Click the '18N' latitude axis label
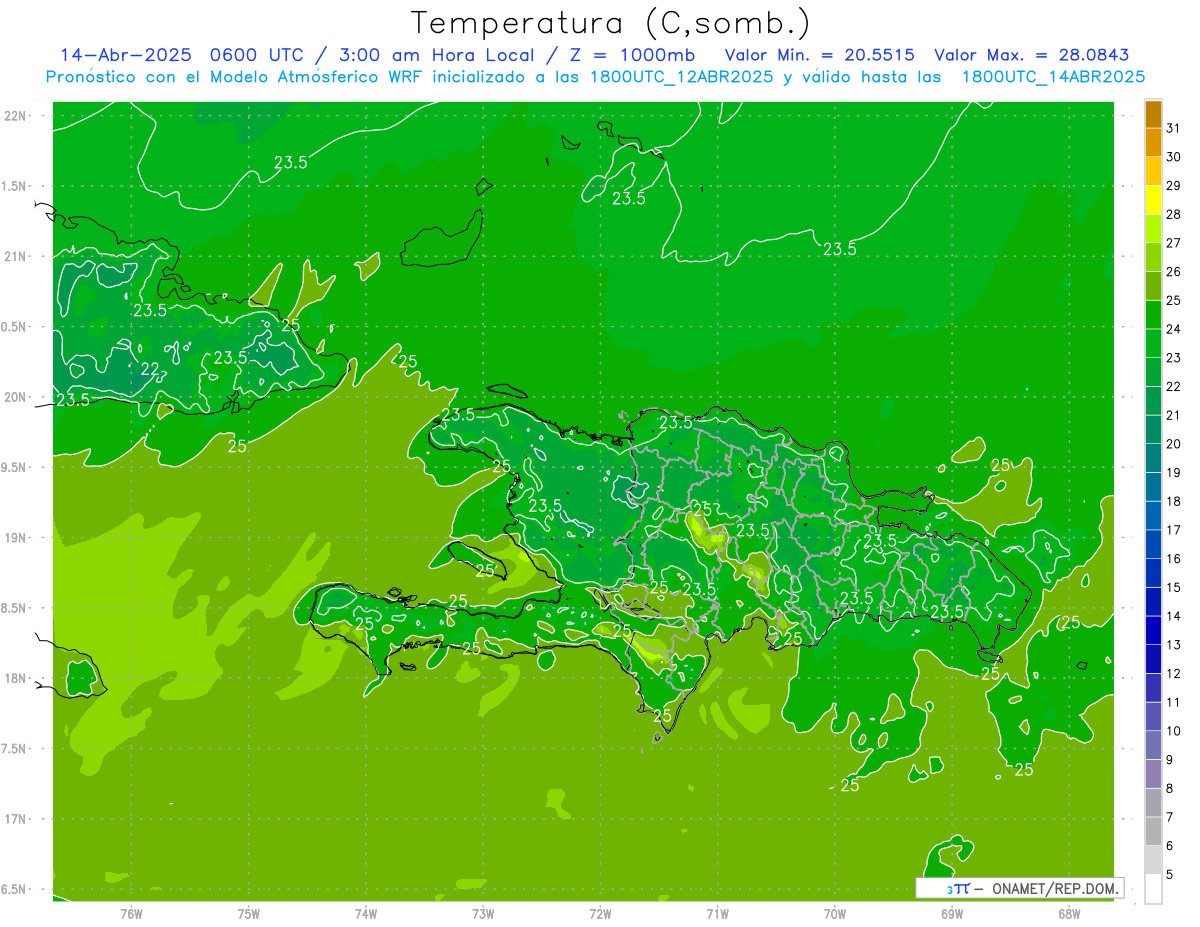1200x927 pixels. pos(17,678)
